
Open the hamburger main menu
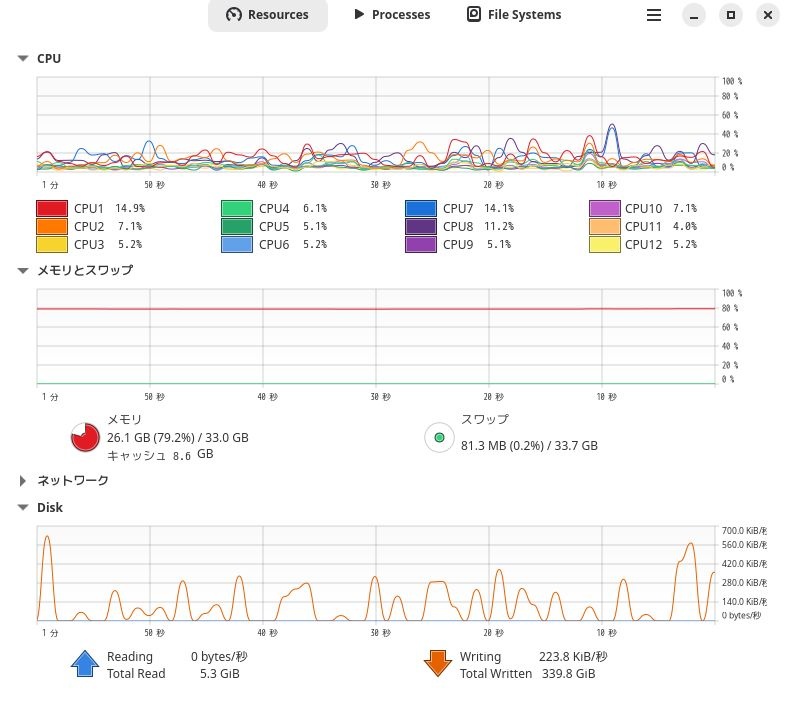coord(653,15)
